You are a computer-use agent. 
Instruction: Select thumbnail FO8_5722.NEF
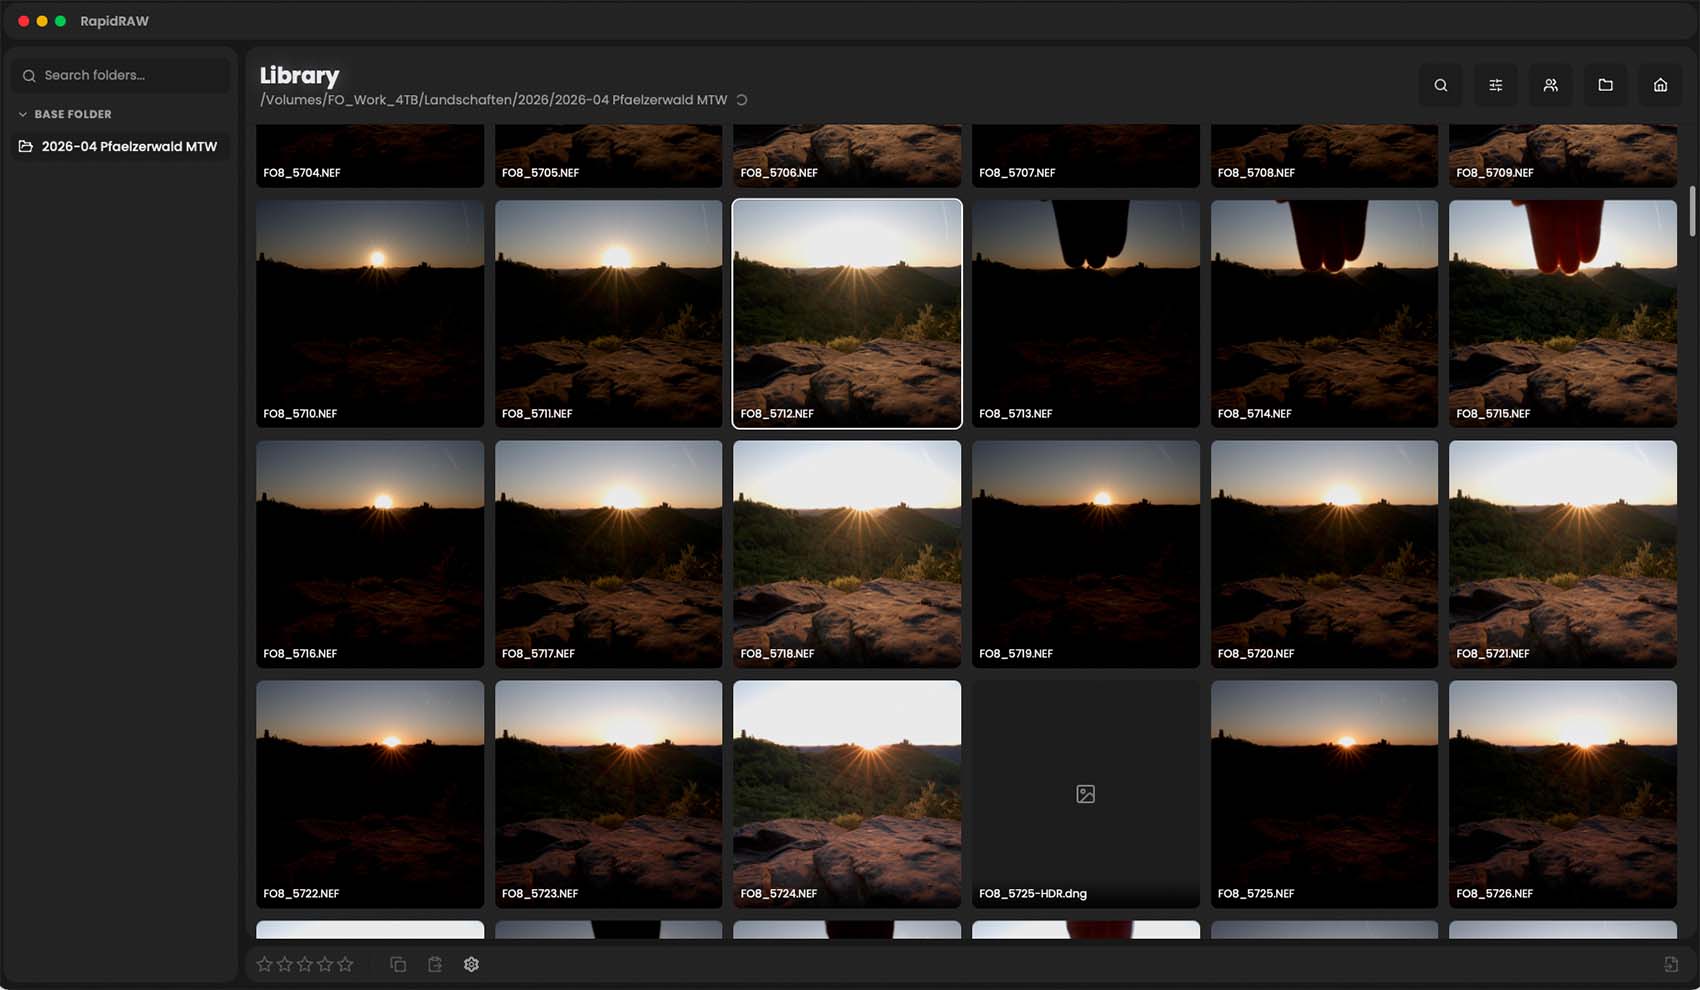[x=370, y=794]
